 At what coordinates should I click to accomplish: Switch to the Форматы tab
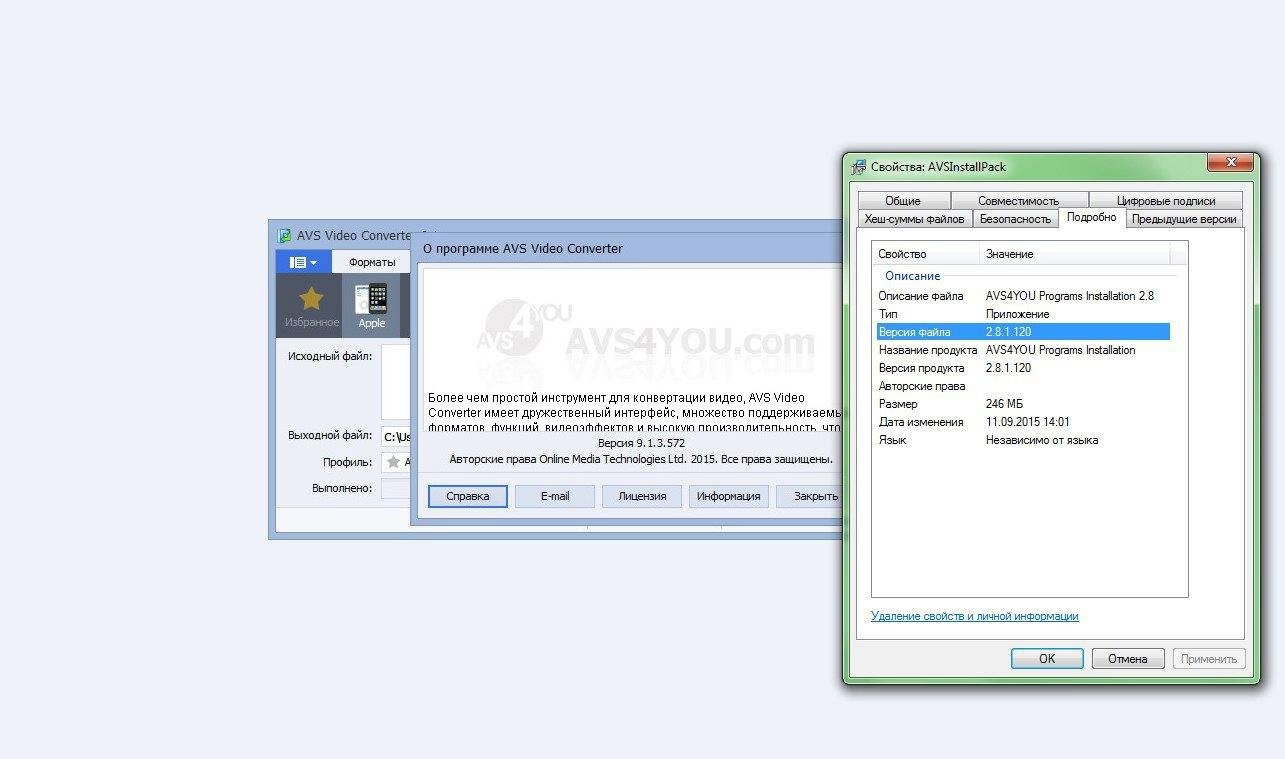372,262
